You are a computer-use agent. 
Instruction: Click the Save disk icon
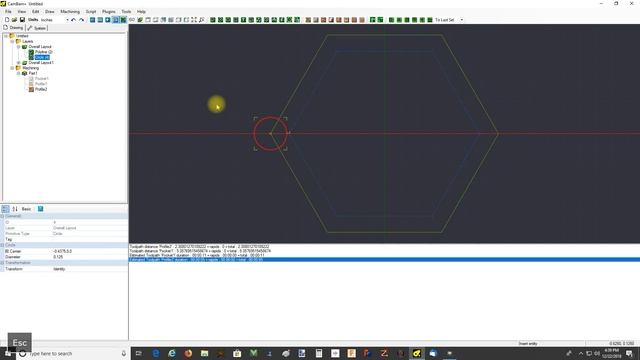pos(22,20)
